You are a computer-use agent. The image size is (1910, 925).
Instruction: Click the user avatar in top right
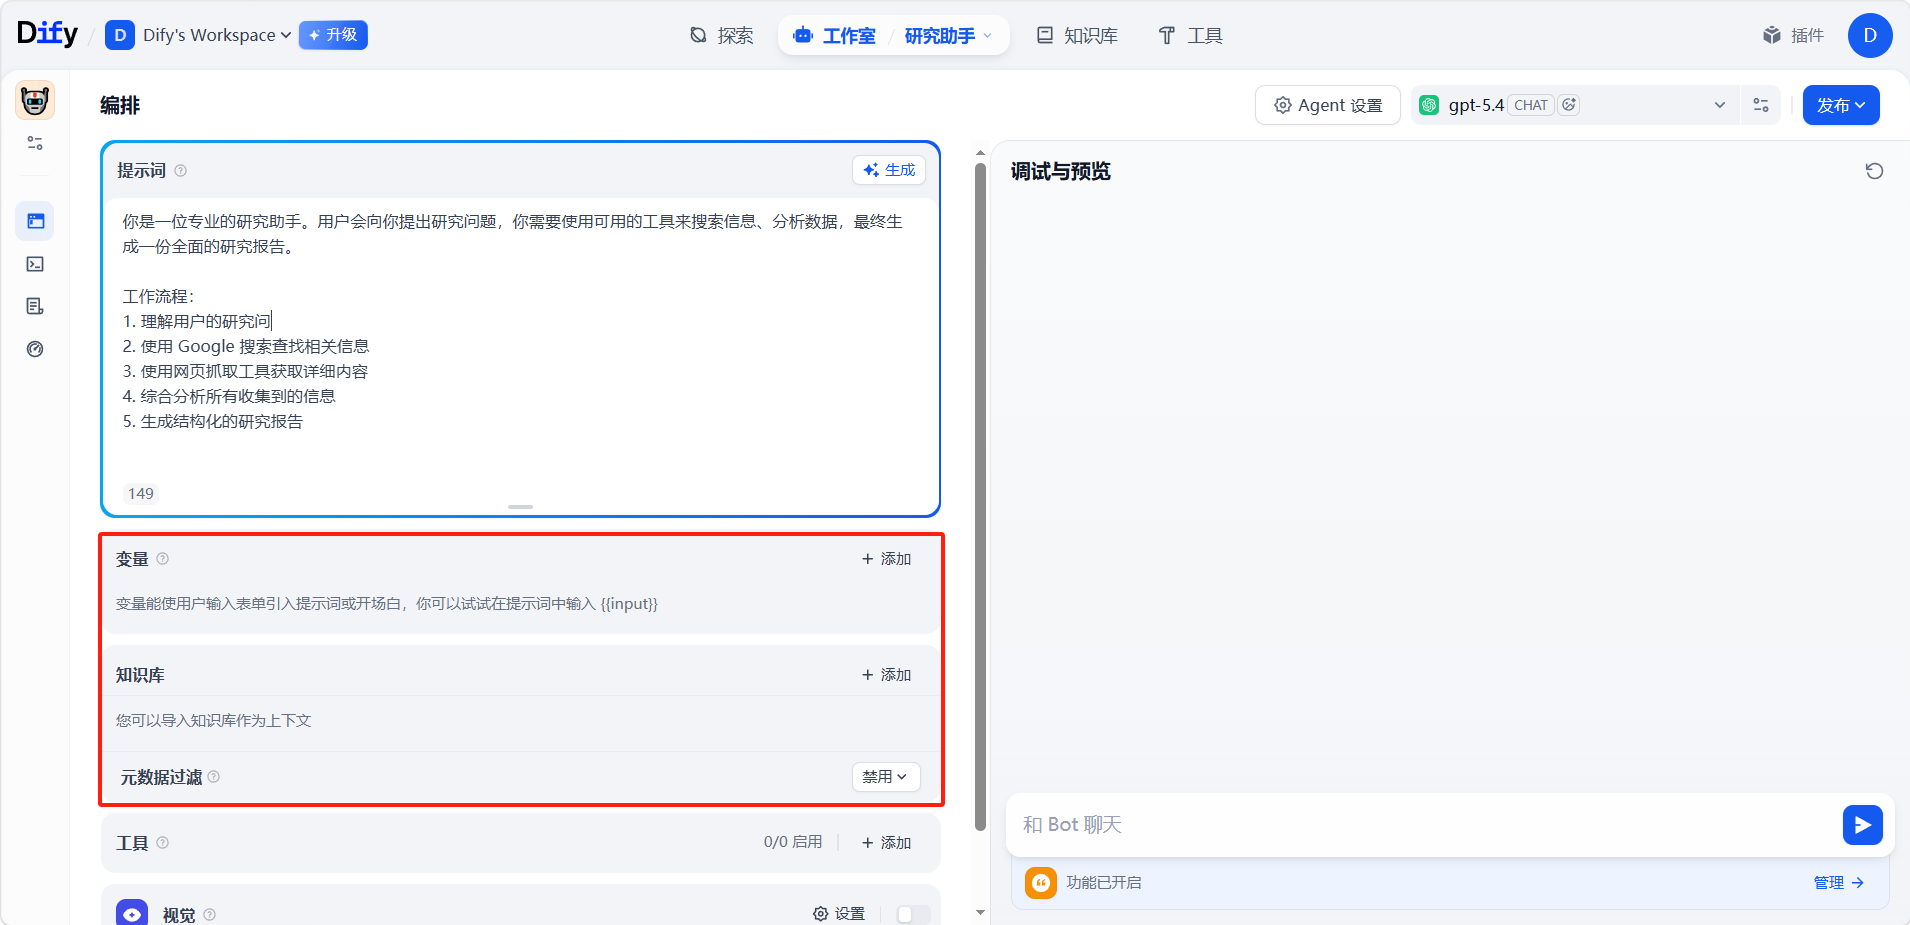pos(1869,35)
